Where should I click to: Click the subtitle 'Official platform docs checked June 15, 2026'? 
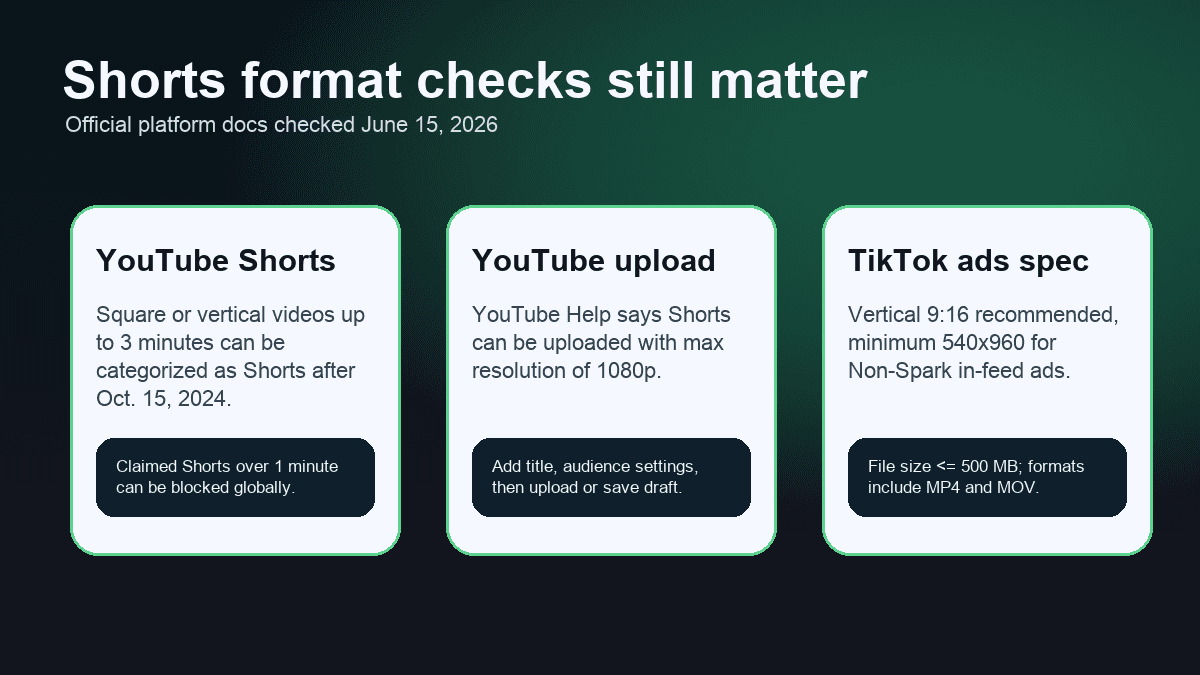282,125
